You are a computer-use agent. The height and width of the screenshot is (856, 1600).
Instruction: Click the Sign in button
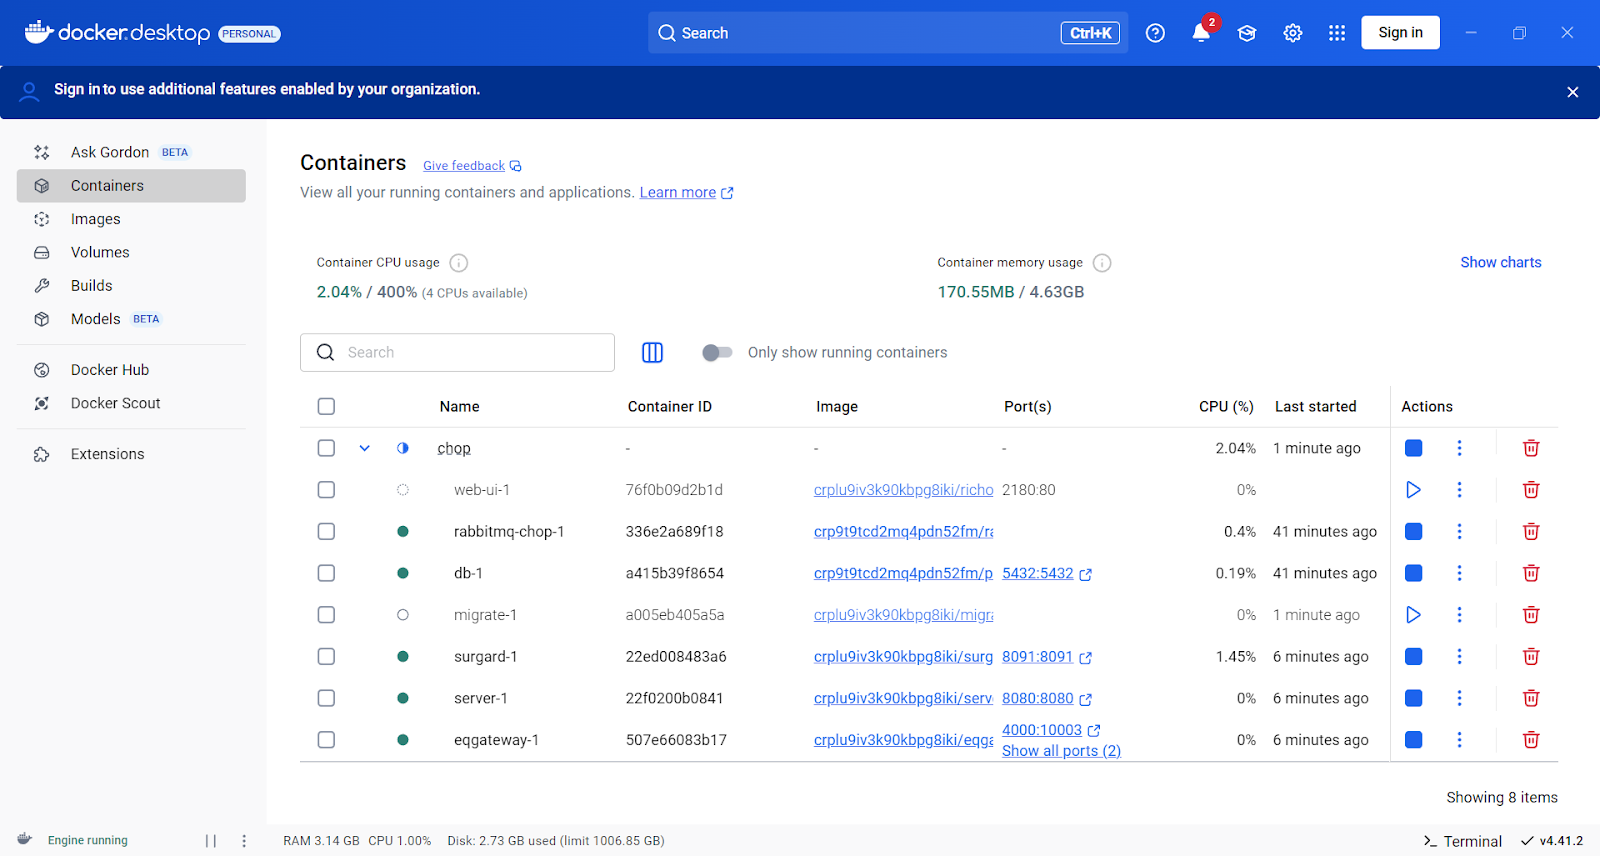point(1400,33)
